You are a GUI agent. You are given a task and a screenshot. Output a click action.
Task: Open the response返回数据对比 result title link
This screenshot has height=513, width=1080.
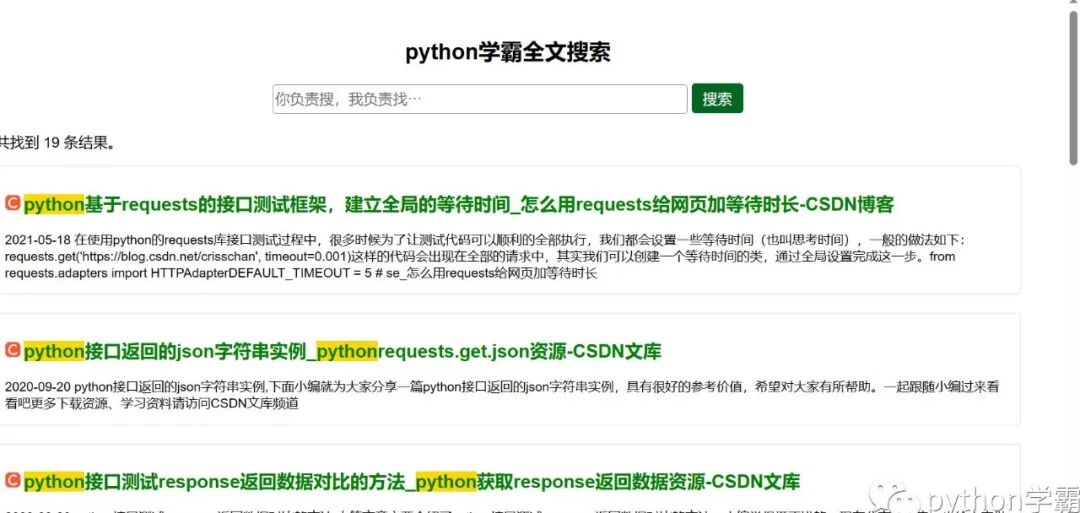point(412,481)
